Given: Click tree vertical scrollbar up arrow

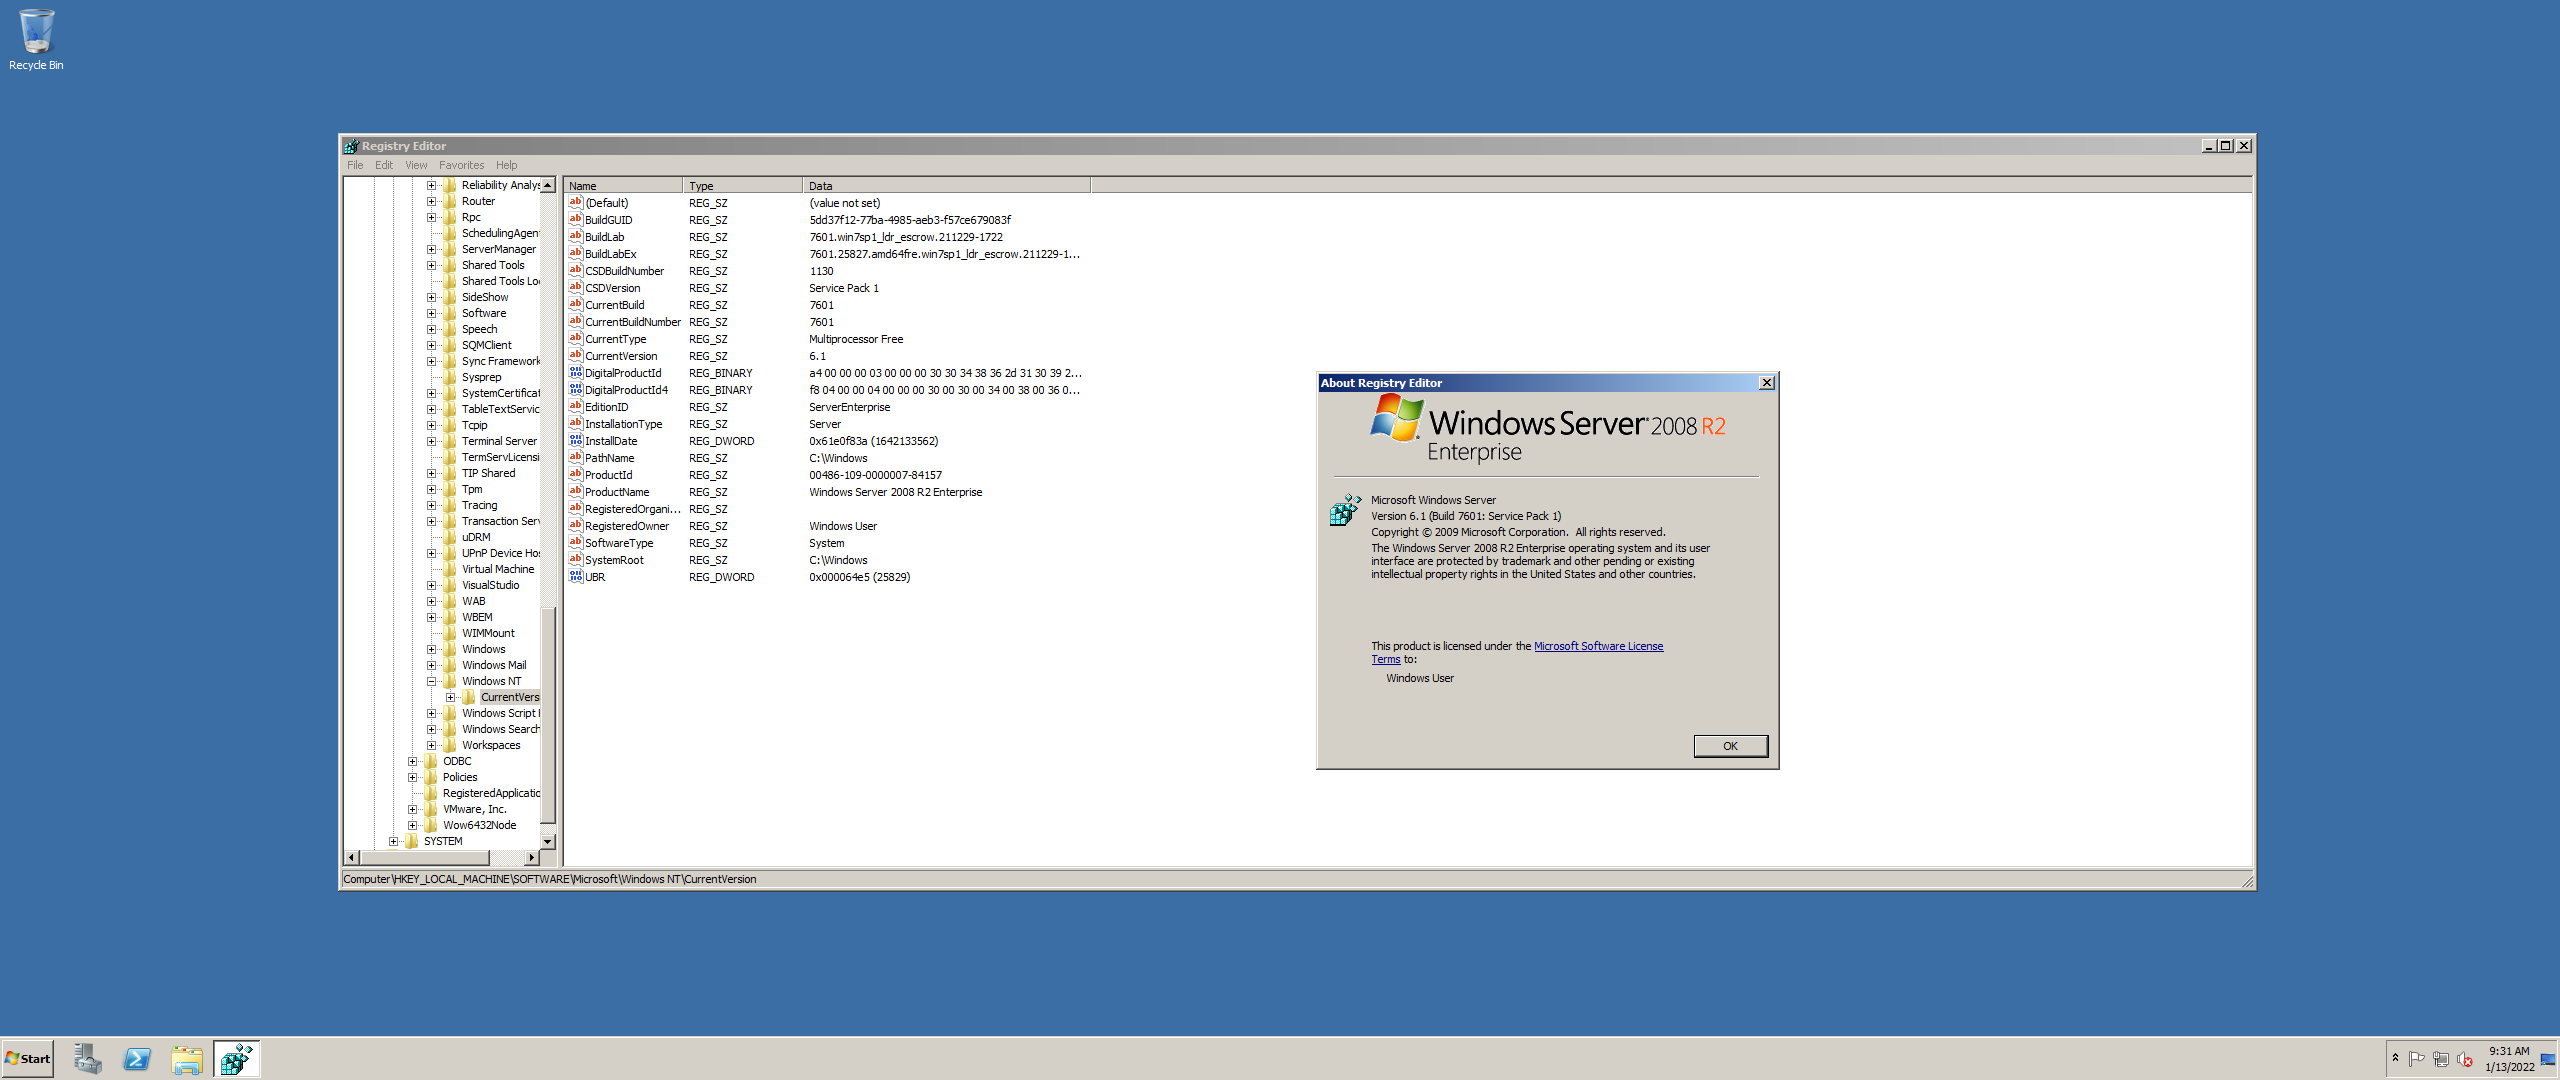Looking at the screenshot, I should point(548,185).
